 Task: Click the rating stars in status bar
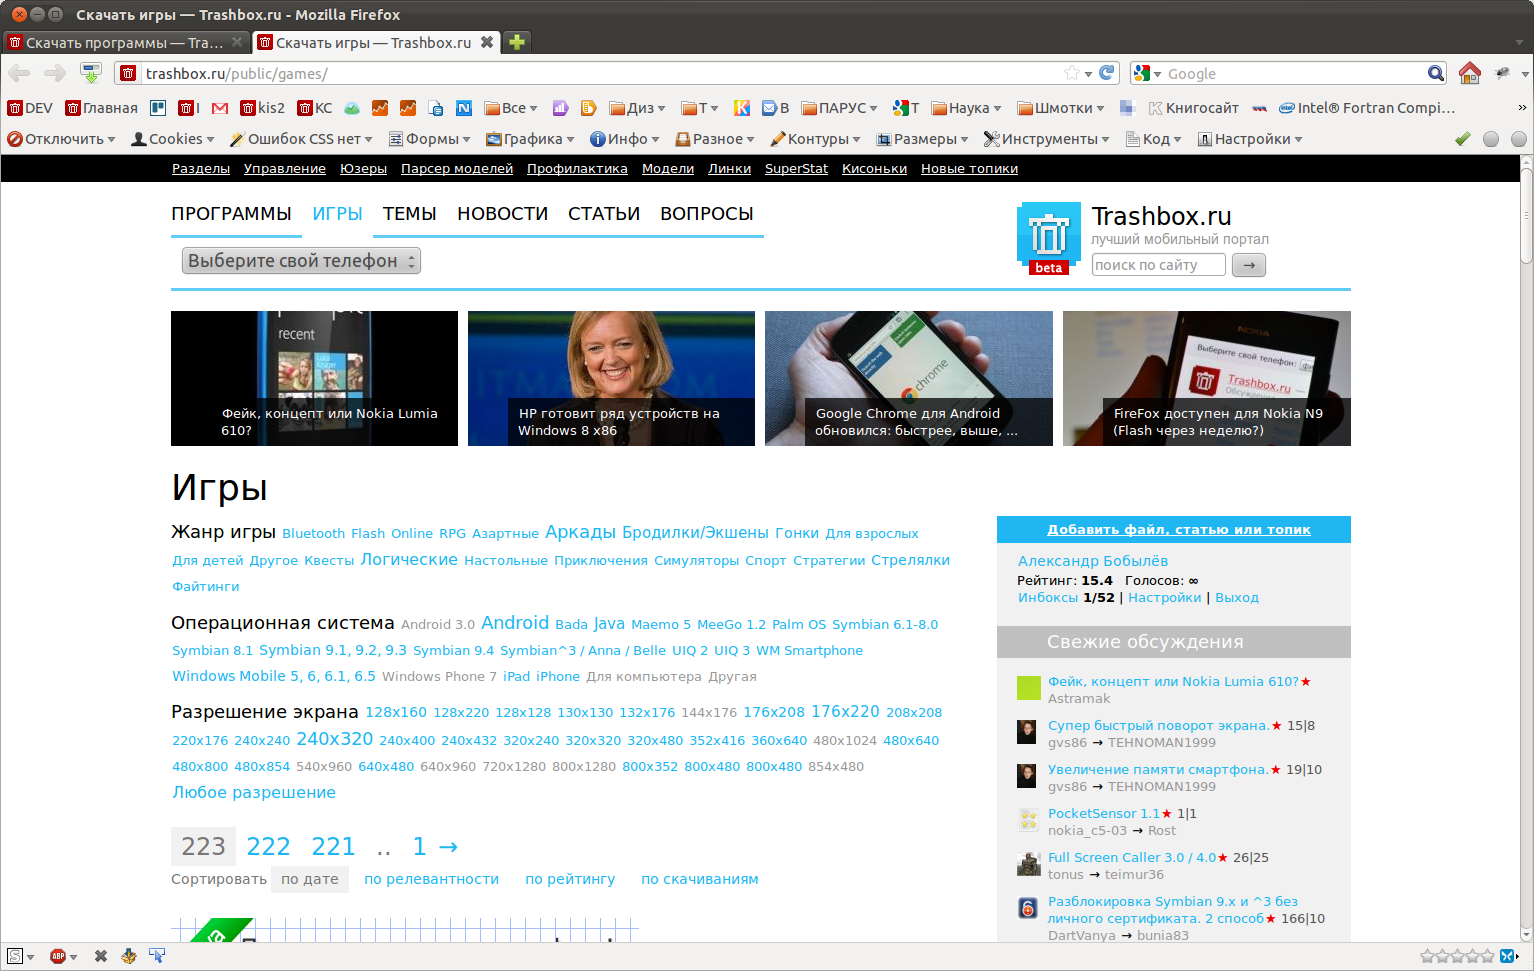pos(1457,956)
